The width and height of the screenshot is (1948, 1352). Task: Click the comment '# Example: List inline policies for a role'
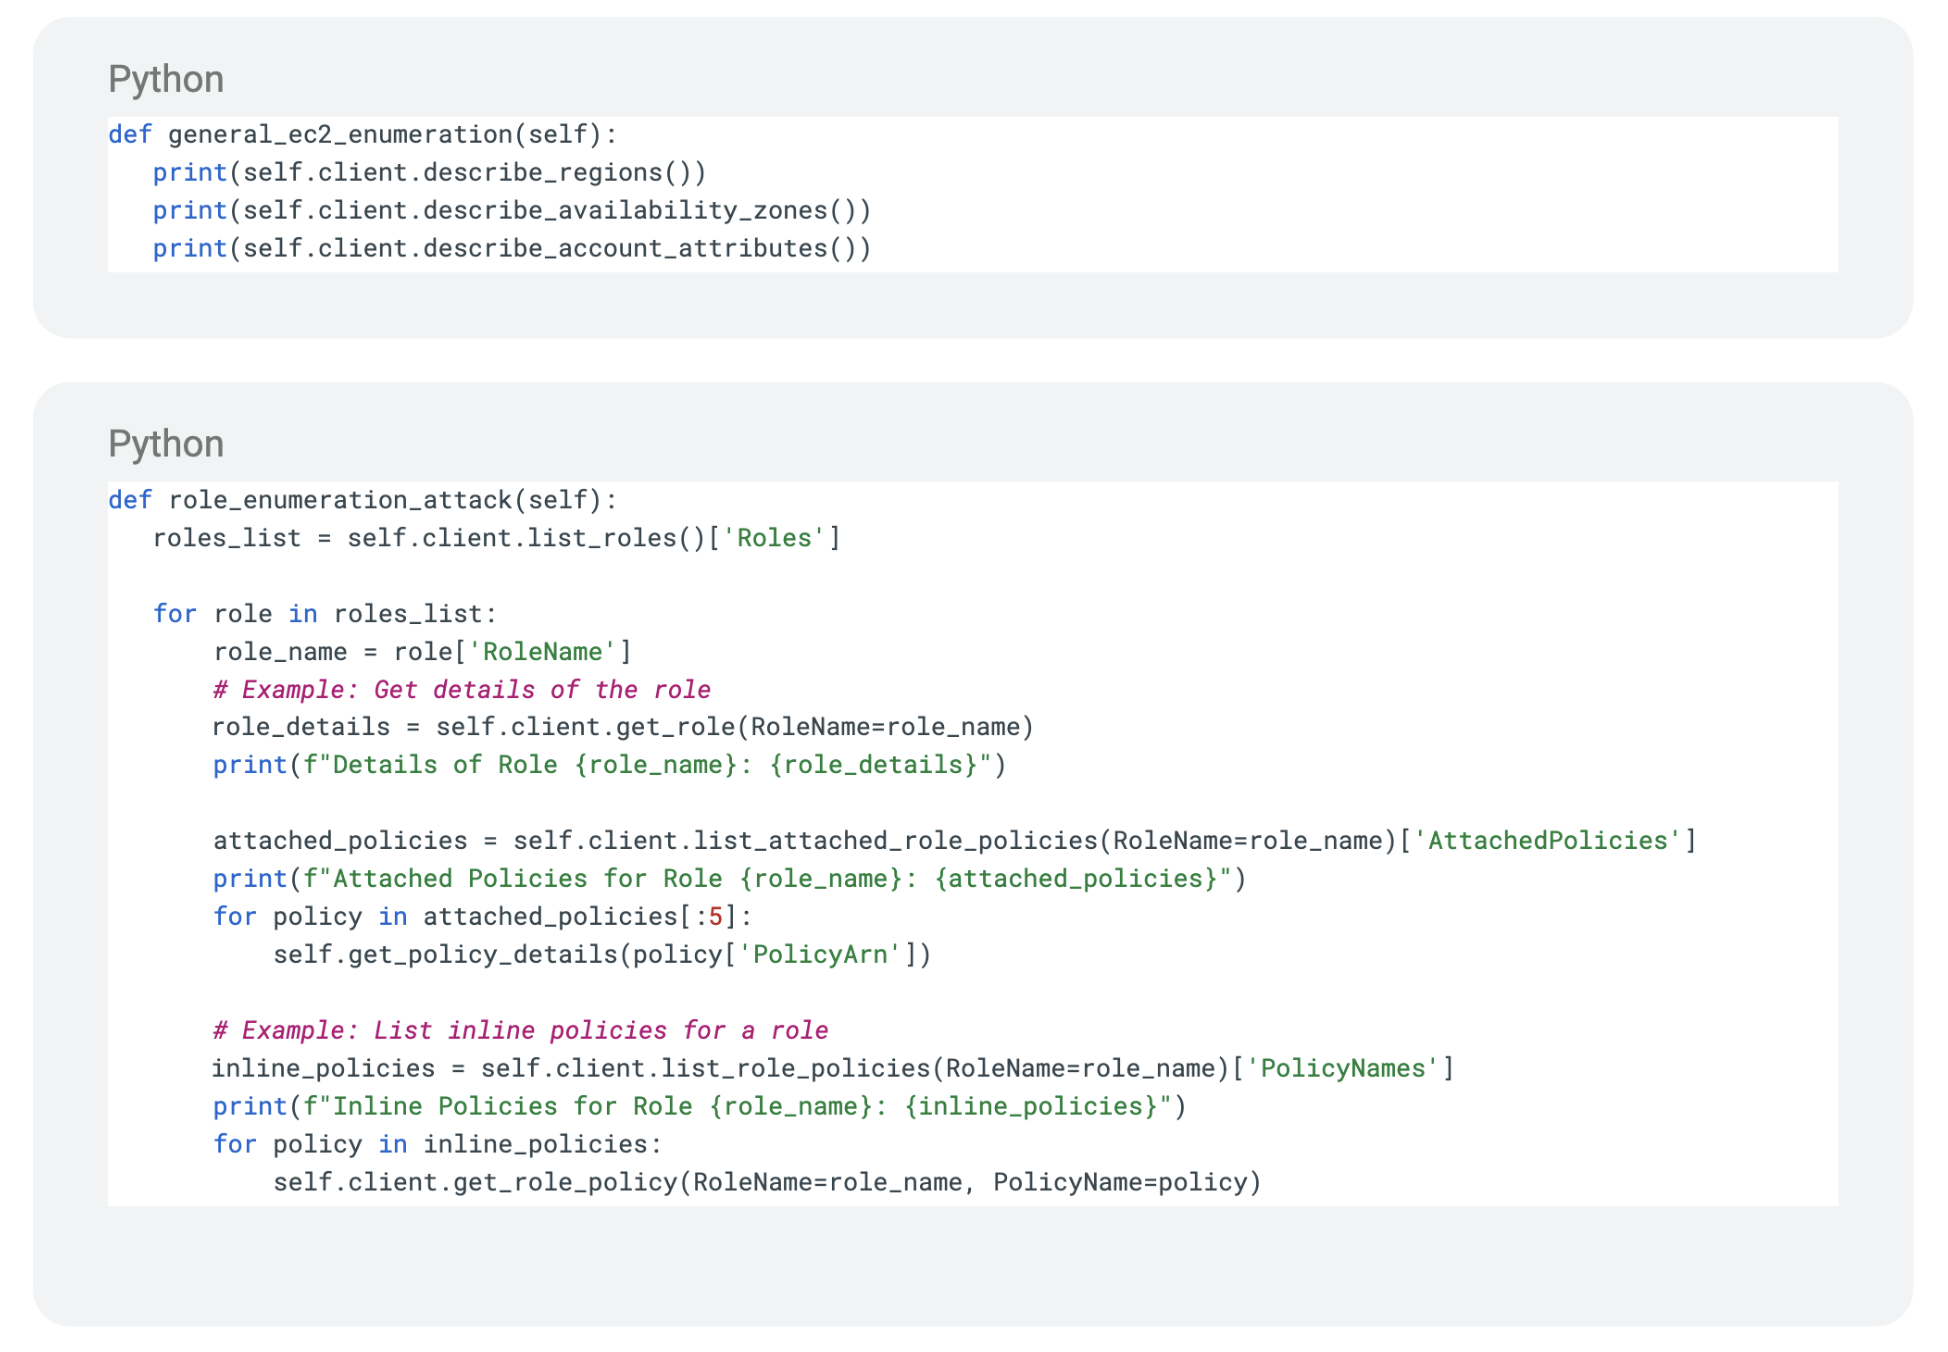click(521, 1031)
